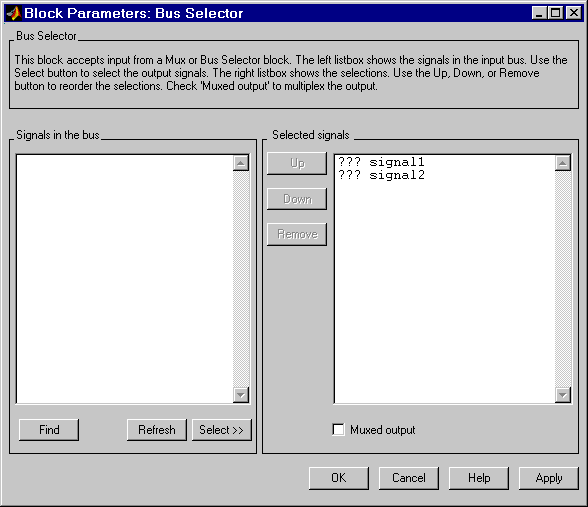Click the Select >> button
The height and width of the screenshot is (507, 588).
point(222,430)
